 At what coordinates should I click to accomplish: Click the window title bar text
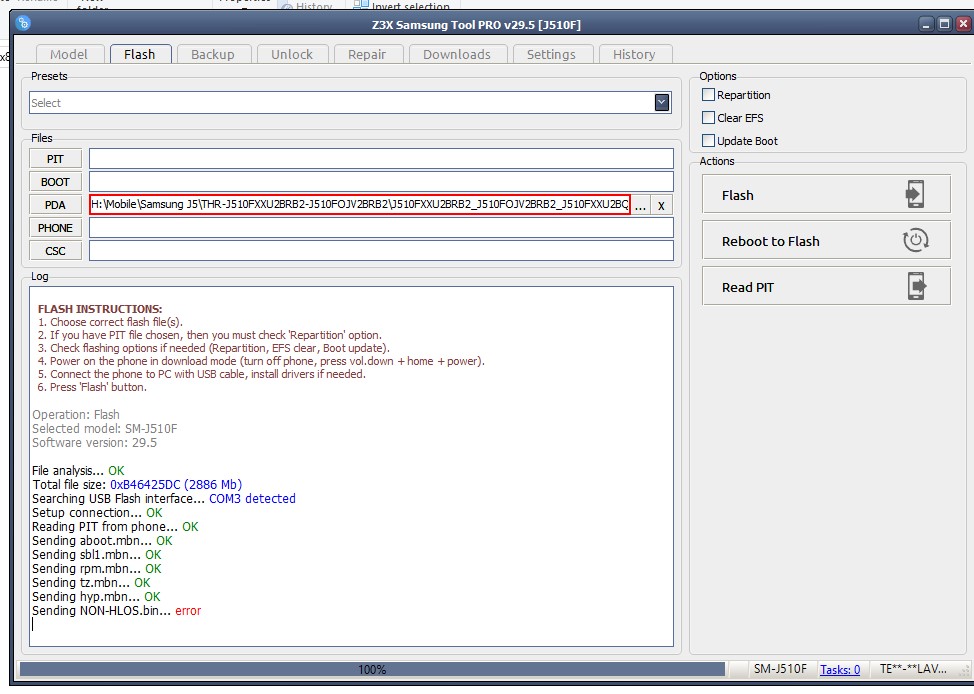[476, 25]
